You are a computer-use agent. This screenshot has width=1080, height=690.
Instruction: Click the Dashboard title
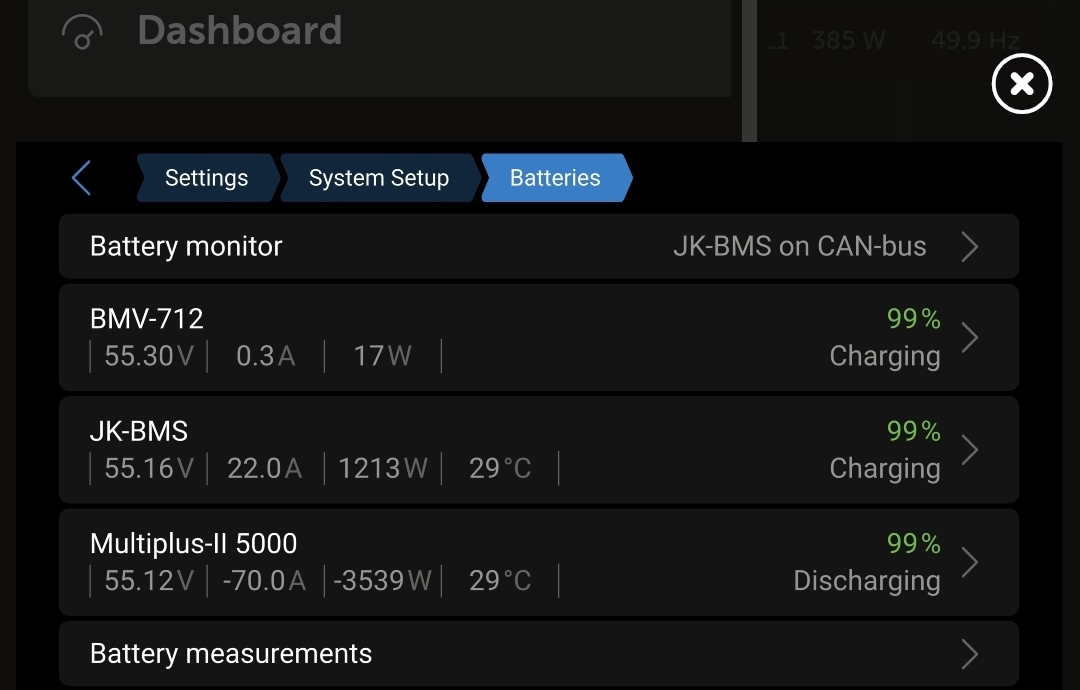pyautogui.click(x=240, y=31)
